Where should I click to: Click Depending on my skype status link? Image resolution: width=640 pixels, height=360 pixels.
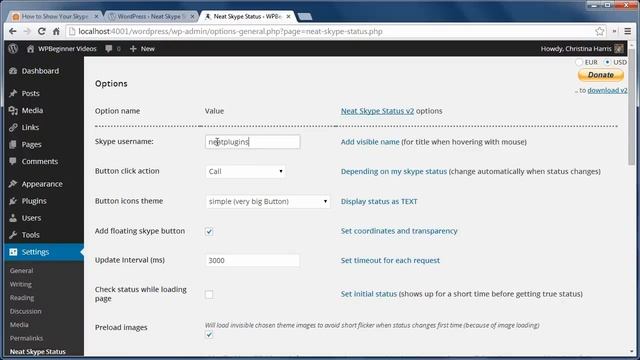pyautogui.click(x=394, y=171)
